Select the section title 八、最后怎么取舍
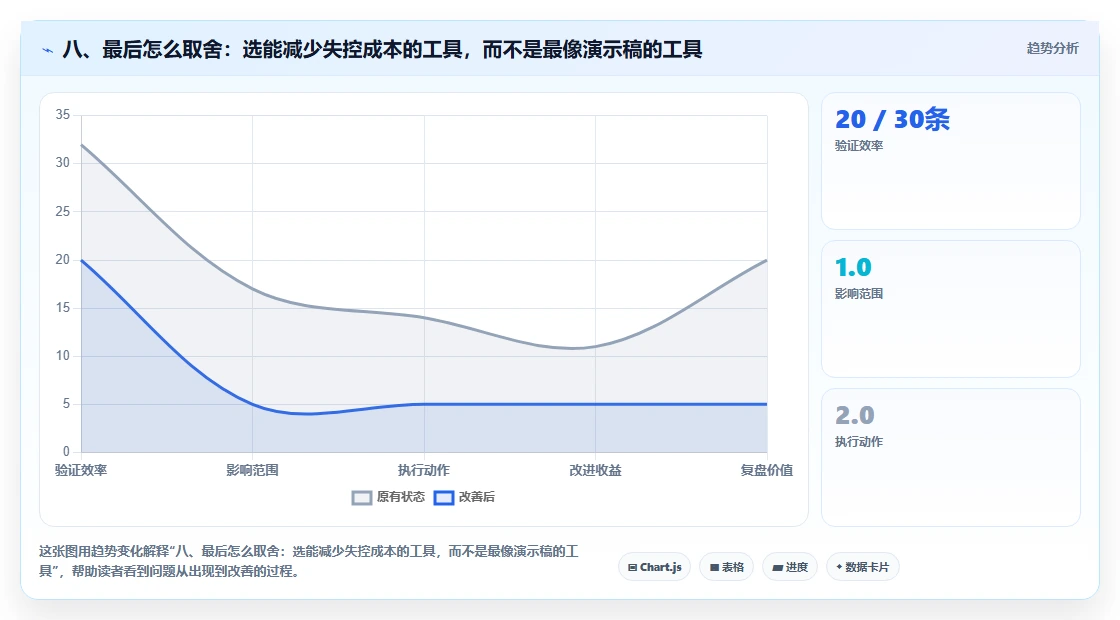Screen dimensions: 1120x620 [x=382, y=49]
